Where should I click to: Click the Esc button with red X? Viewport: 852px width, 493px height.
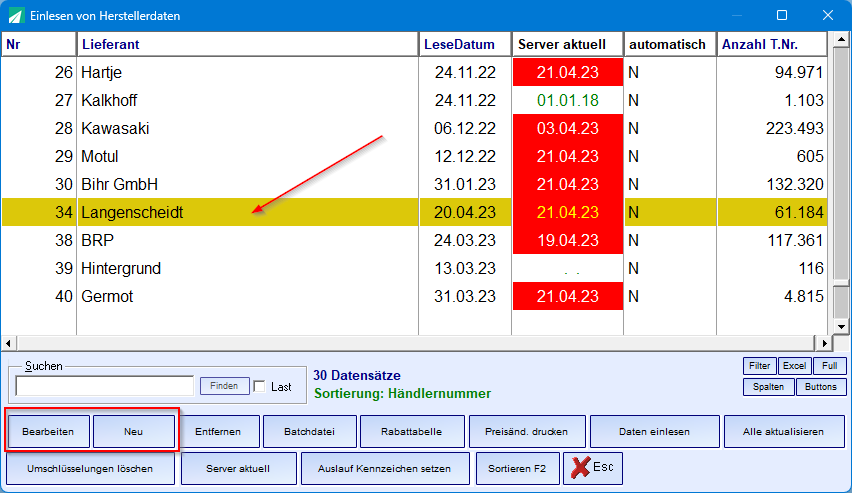[x=593, y=468]
